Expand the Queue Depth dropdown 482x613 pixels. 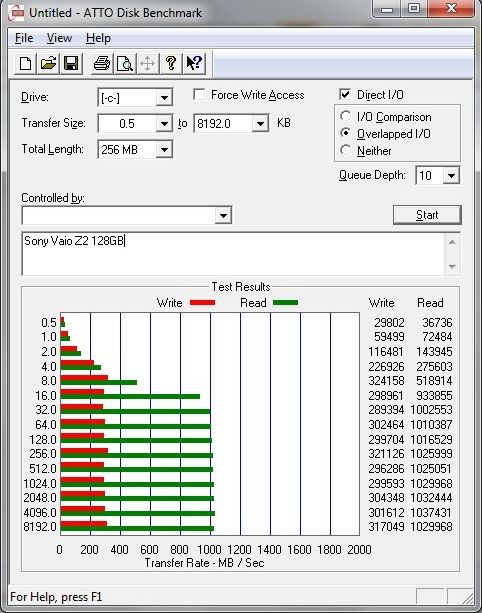(451, 176)
